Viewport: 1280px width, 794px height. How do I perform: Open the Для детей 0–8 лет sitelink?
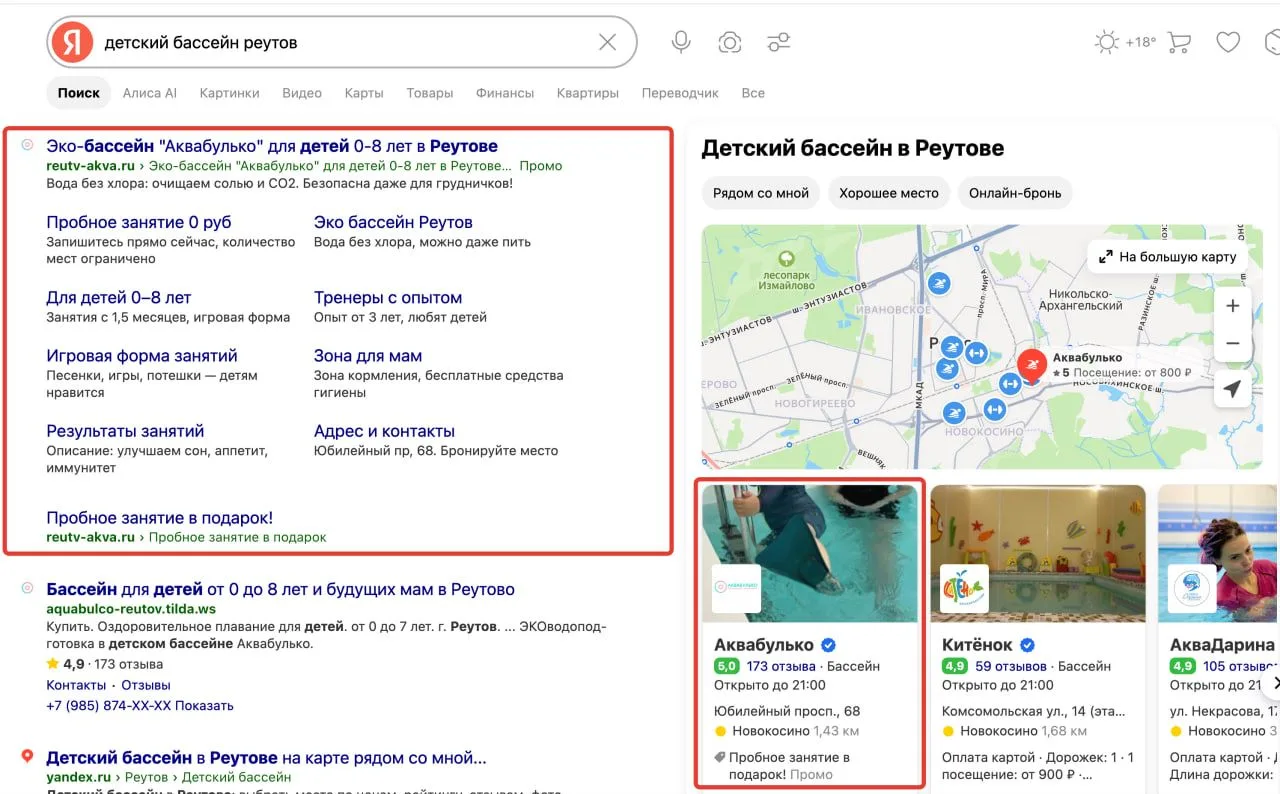point(119,297)
